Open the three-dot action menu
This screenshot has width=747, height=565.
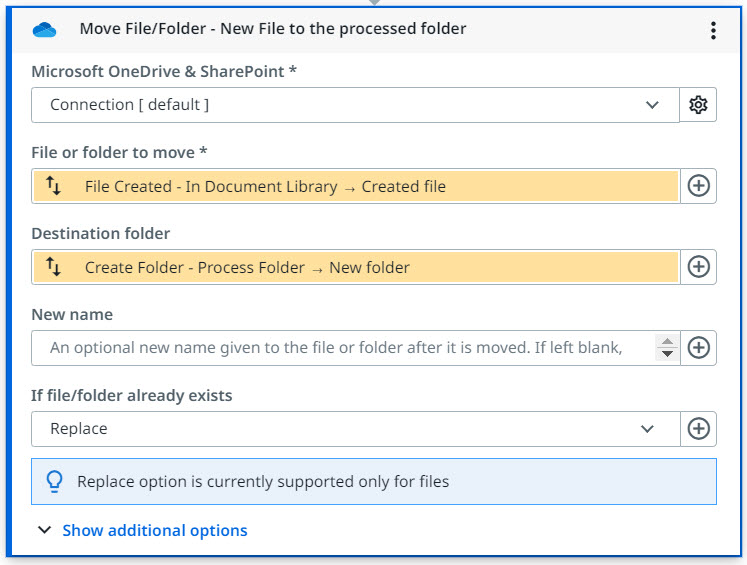tap(713, 30)
